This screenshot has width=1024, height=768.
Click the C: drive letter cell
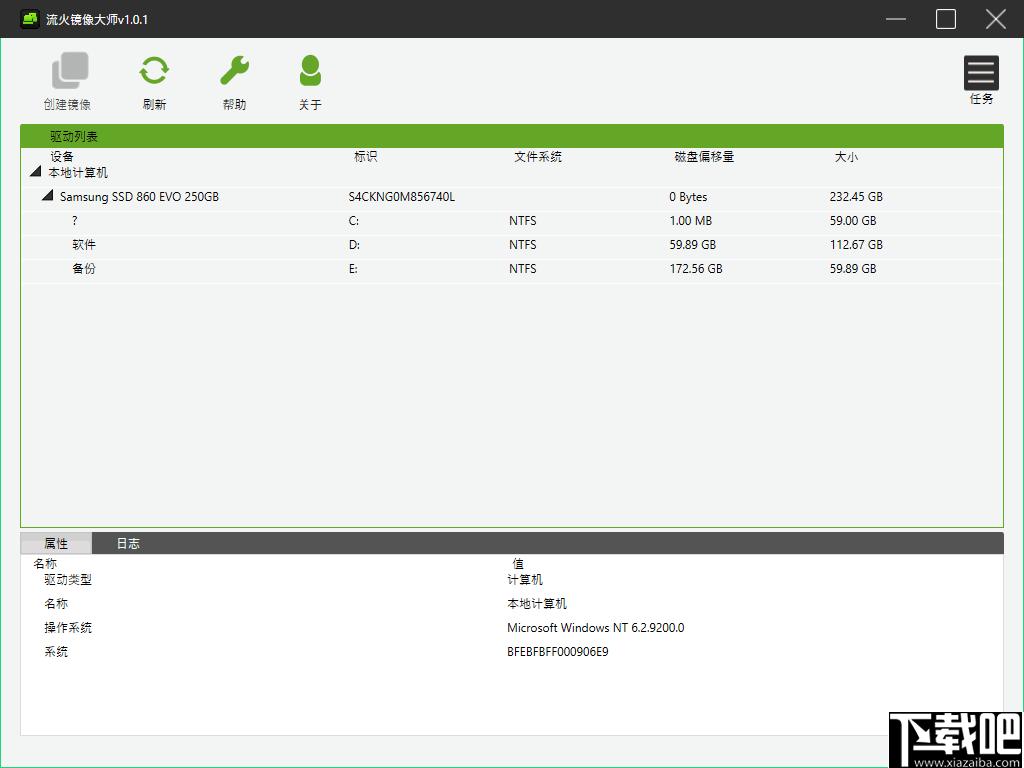(353, 221)
